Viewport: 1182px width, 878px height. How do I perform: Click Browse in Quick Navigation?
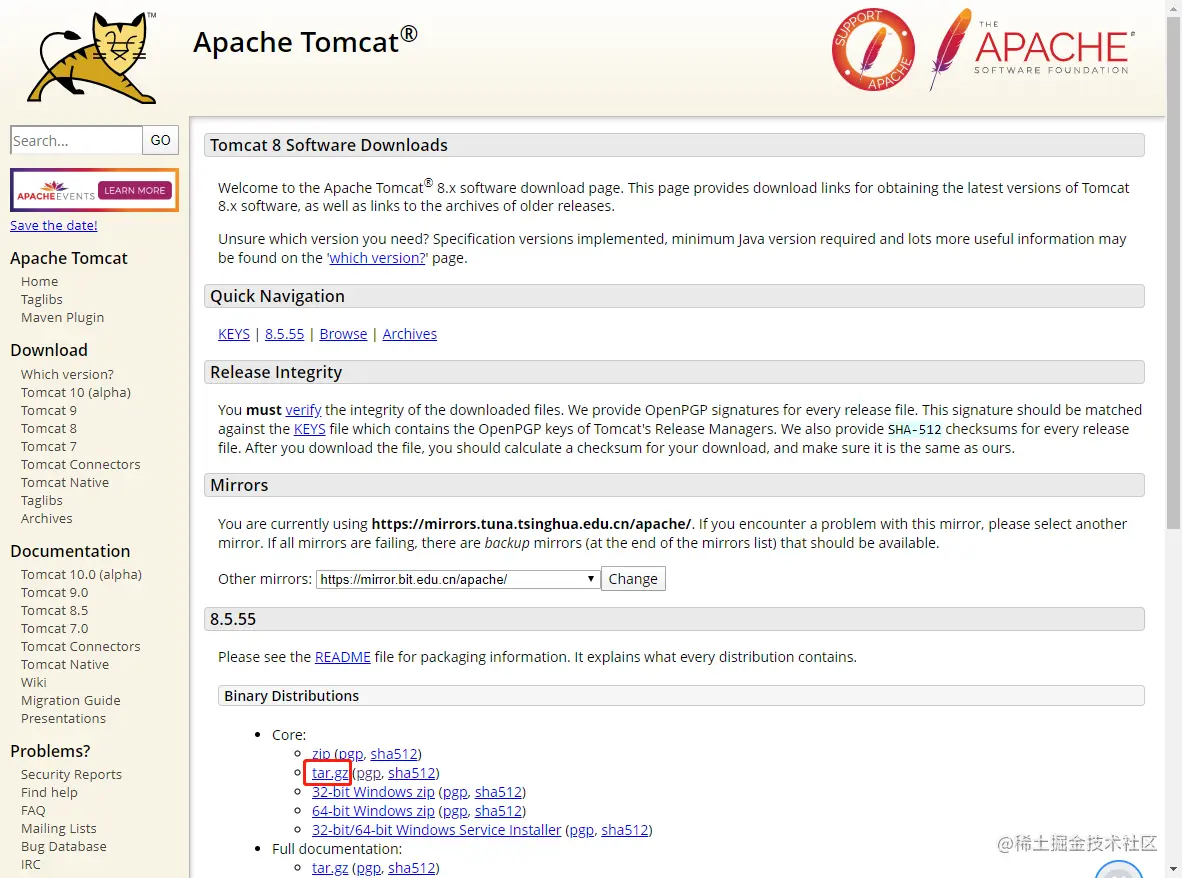tap(343, 334)
